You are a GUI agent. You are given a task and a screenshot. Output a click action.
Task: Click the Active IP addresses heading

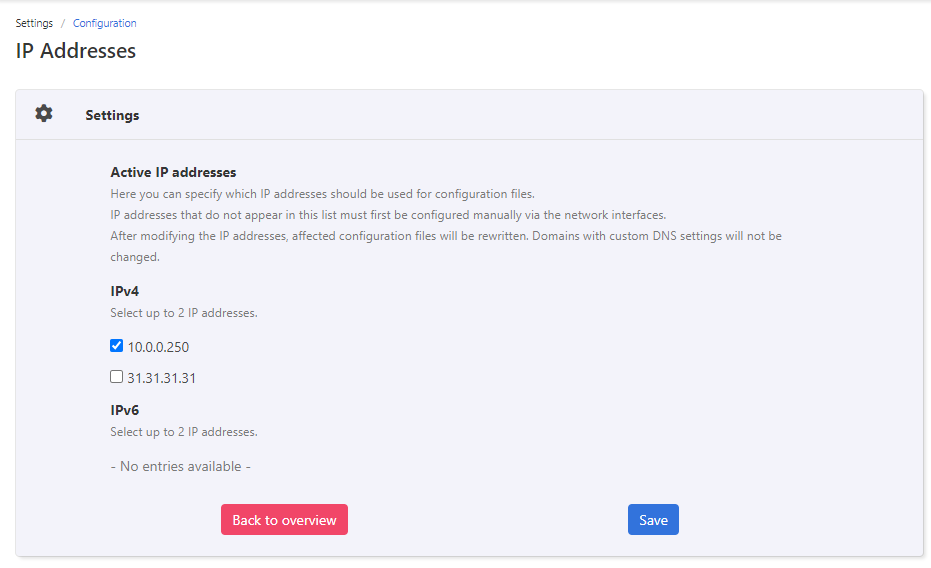pos(173,172)
